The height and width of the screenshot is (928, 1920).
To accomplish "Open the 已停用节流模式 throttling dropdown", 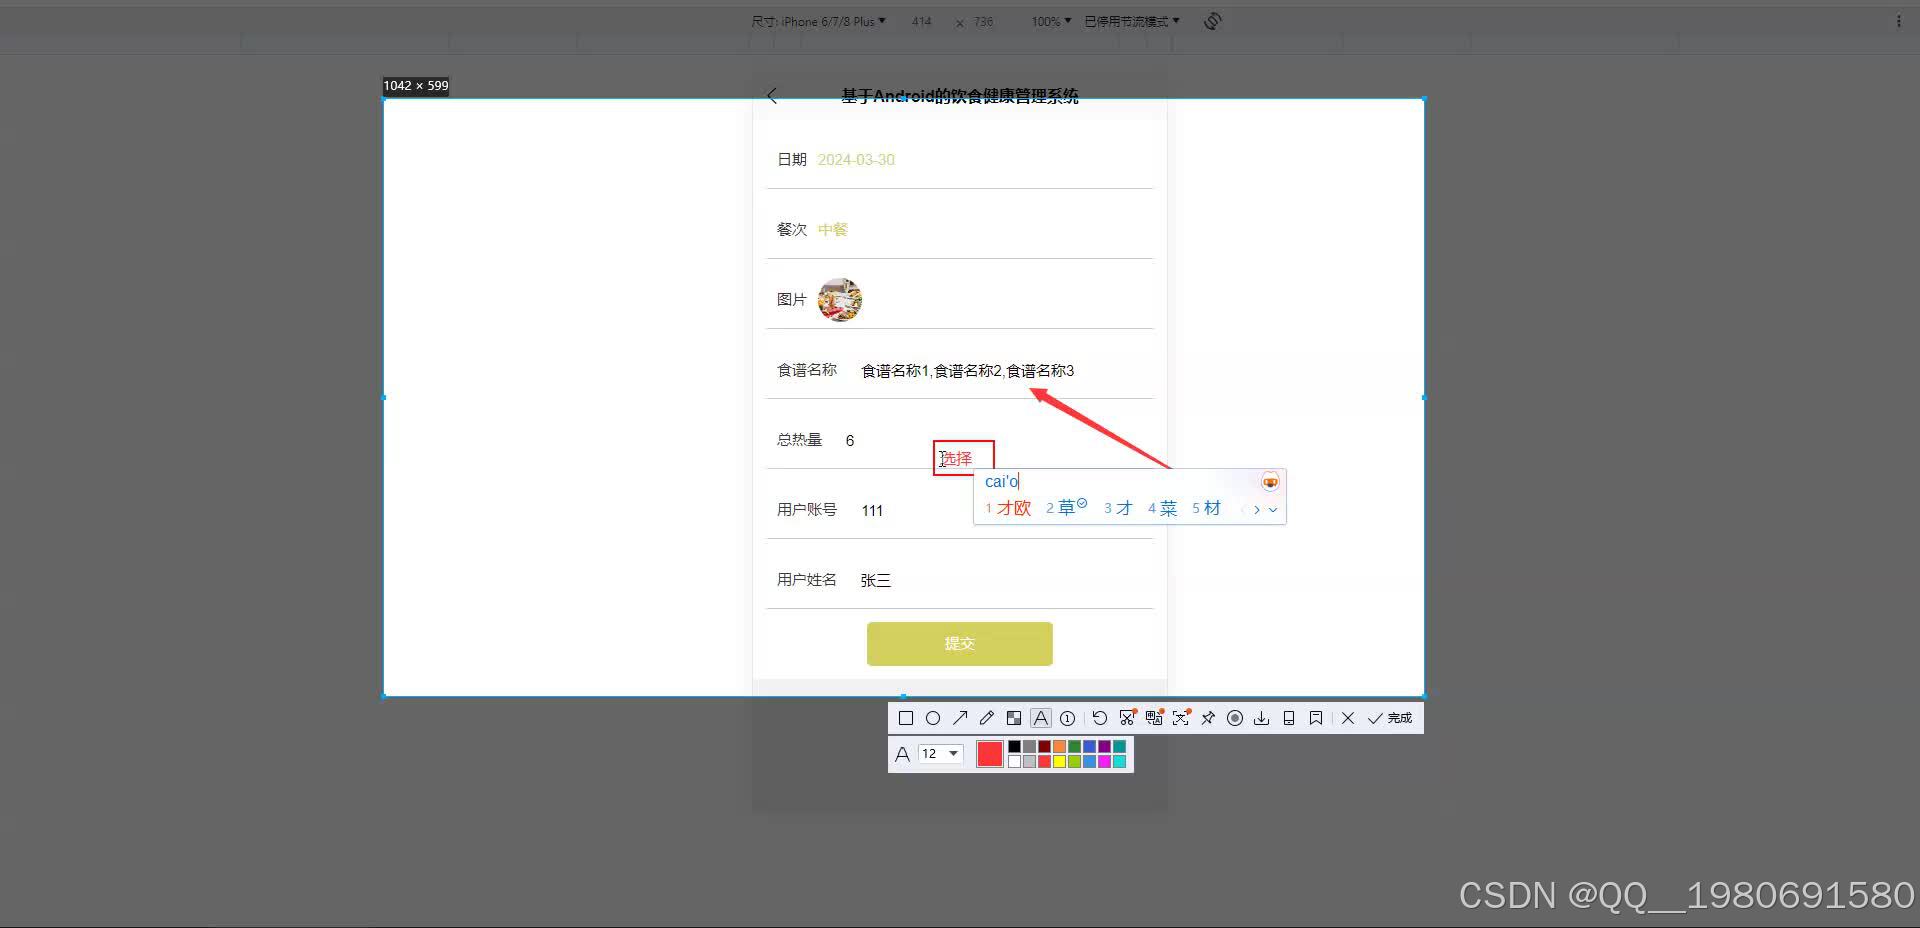I will coord(1132,21).
